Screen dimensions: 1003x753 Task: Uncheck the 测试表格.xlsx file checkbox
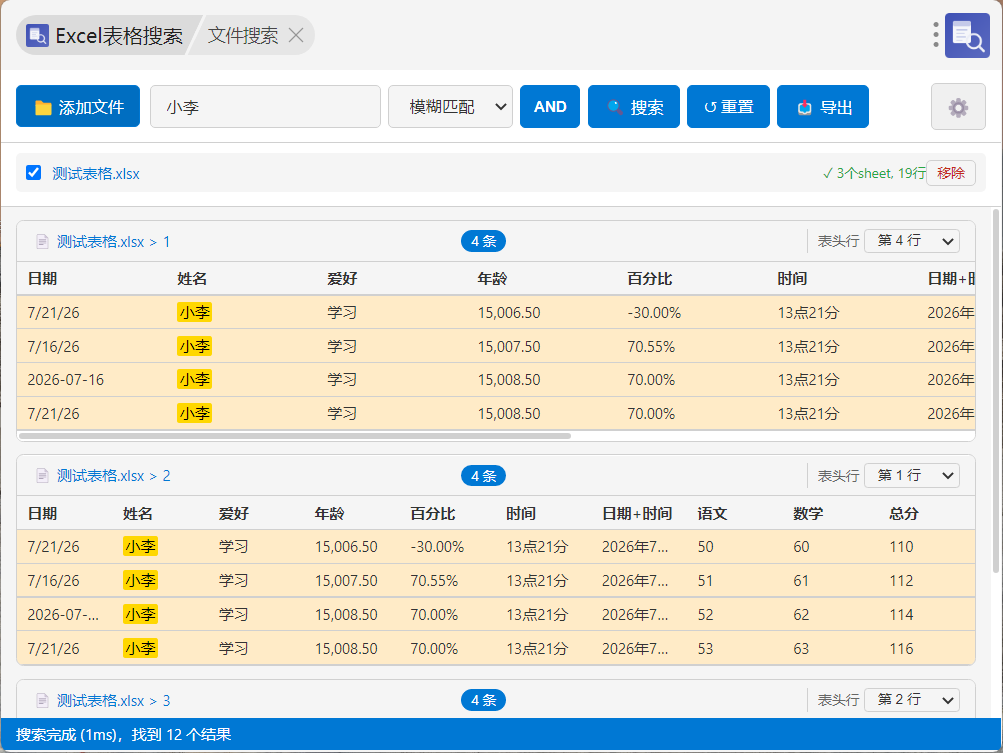[34, 173]
